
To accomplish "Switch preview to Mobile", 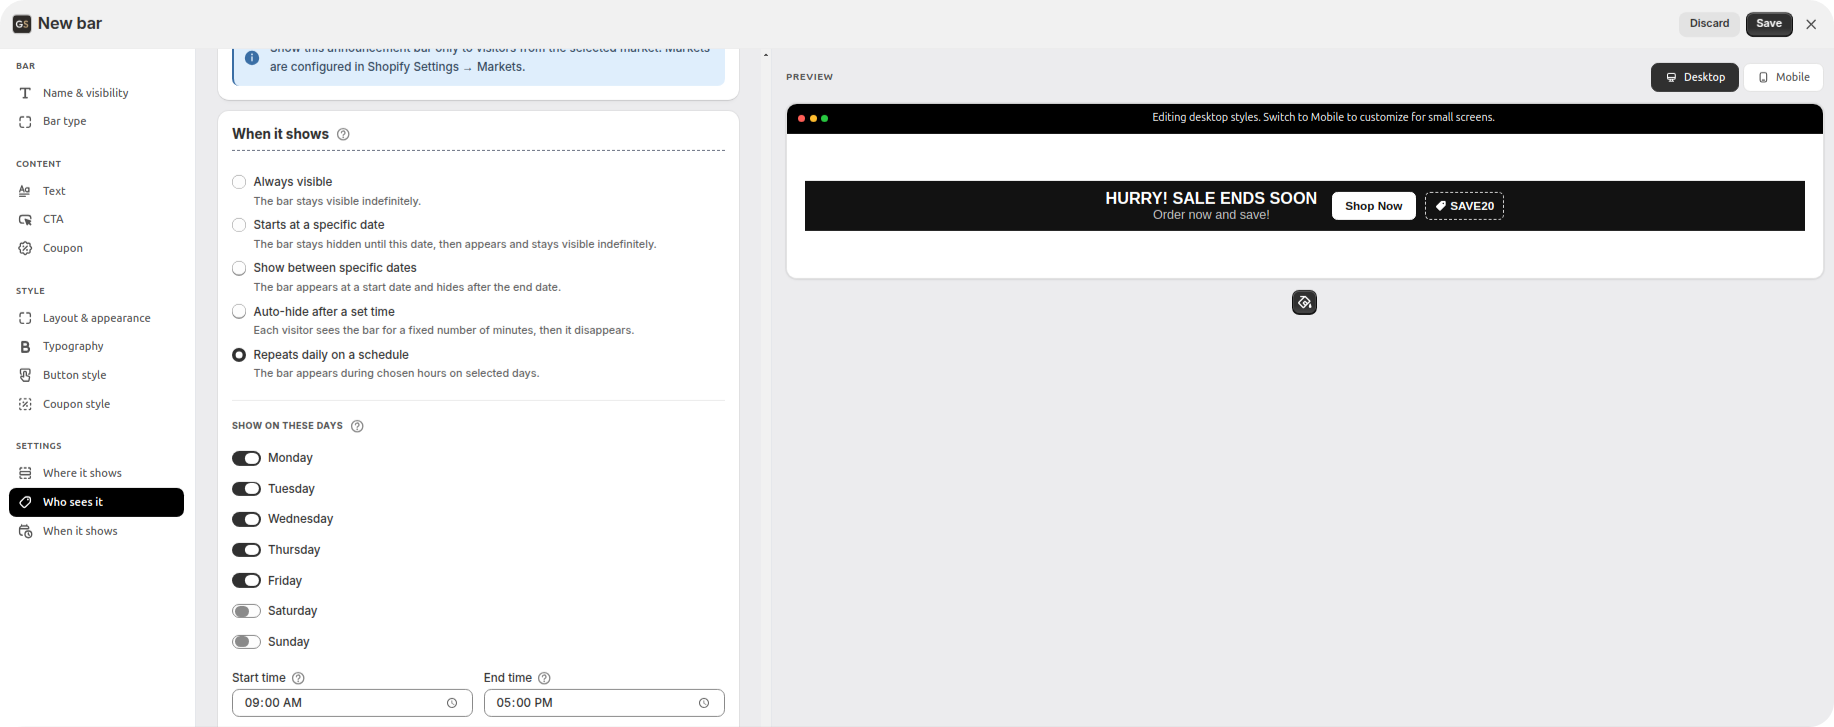I will point(1783,77).
